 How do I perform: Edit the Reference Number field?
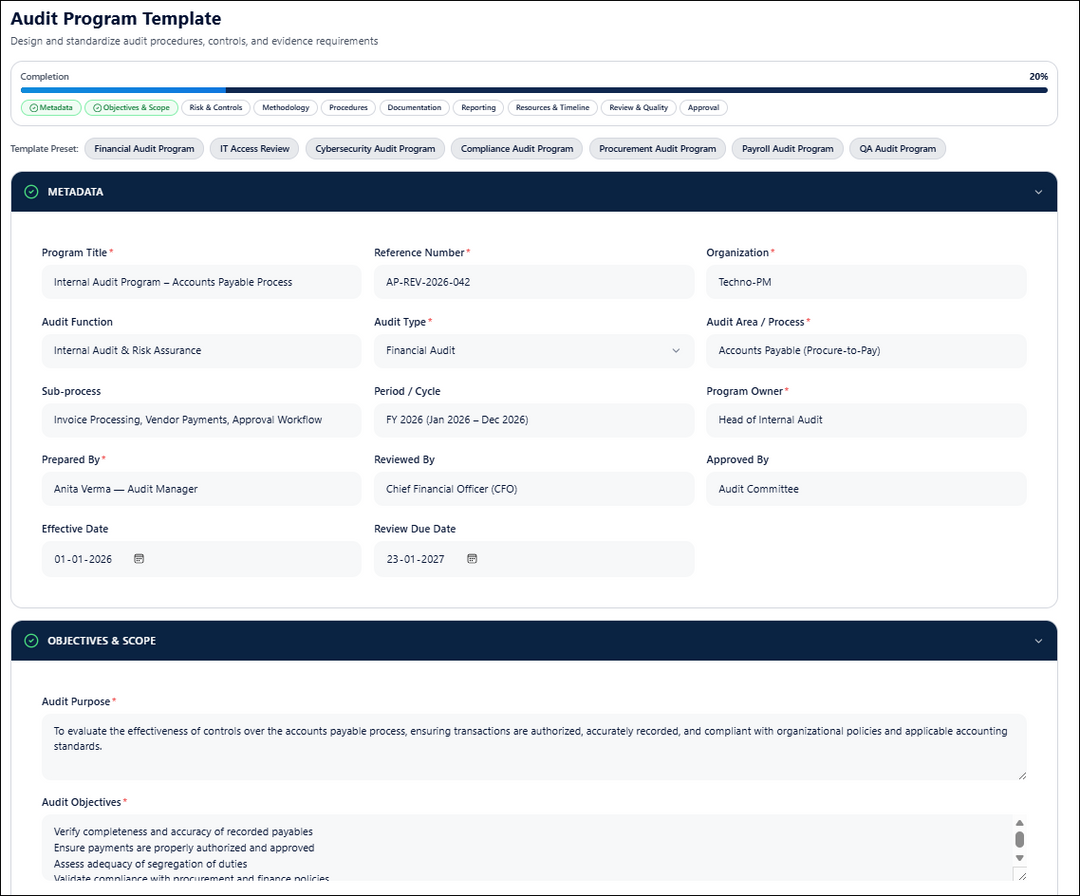(534, 282)
